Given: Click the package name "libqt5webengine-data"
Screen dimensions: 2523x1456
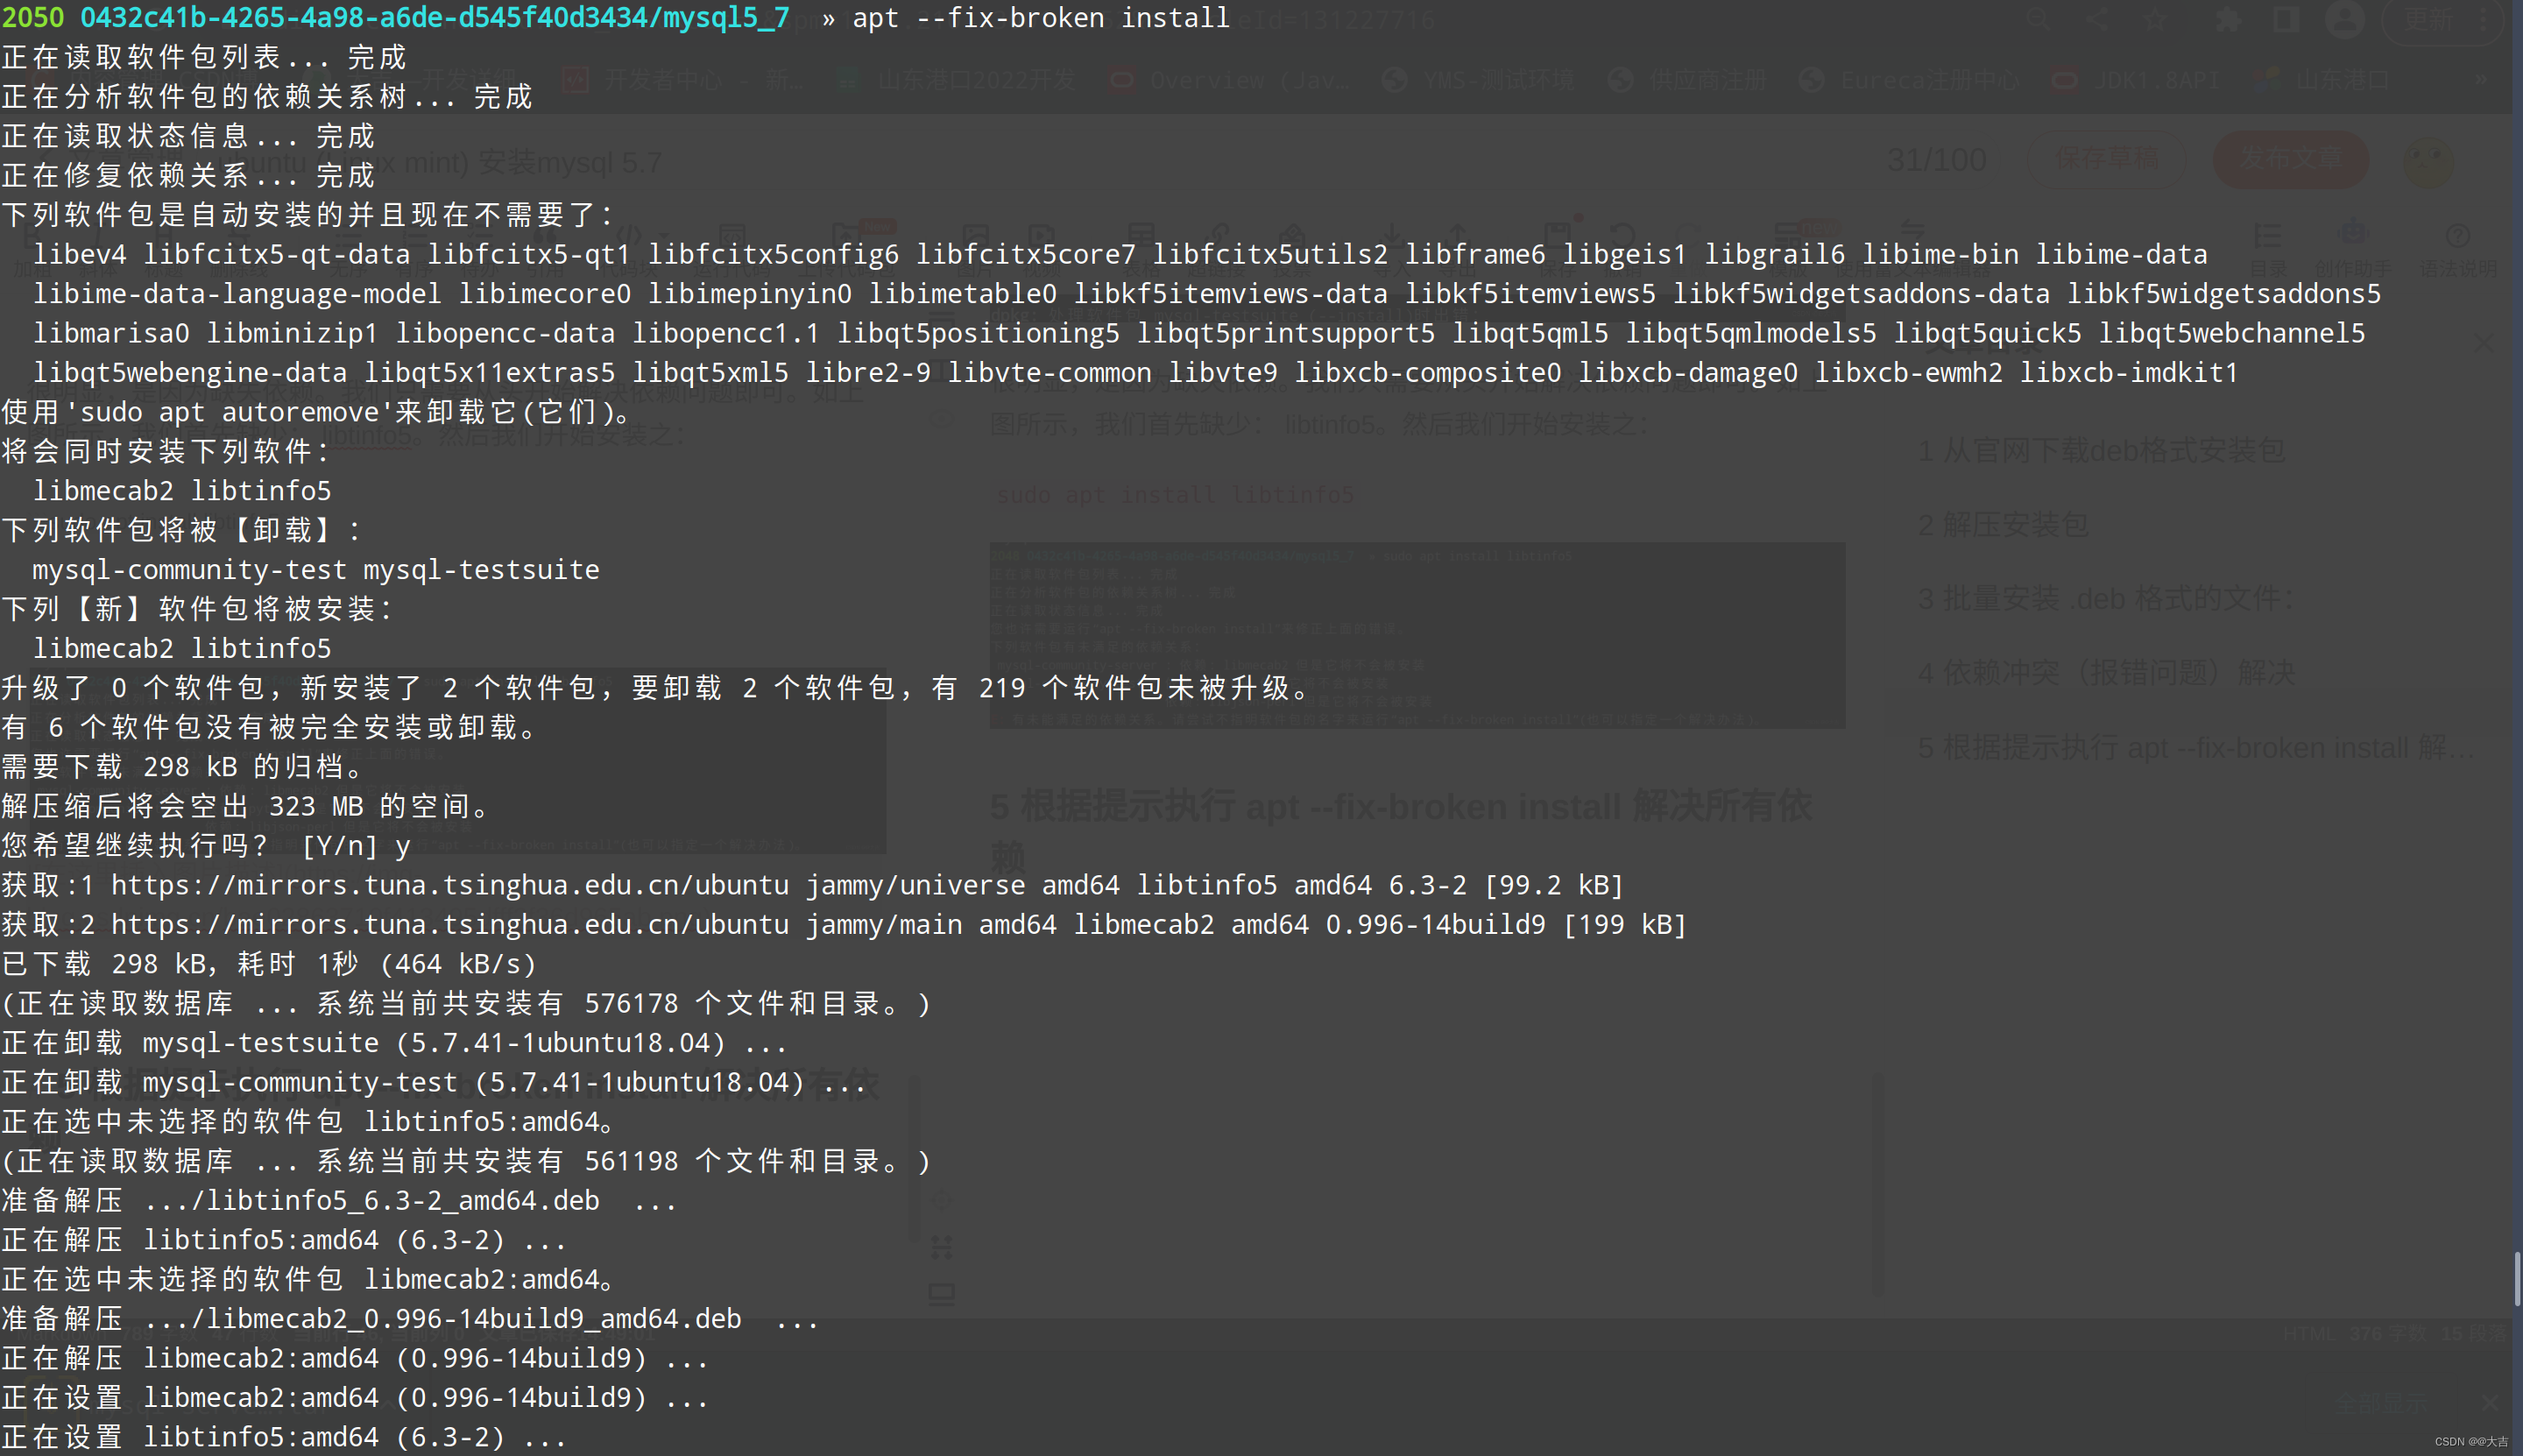Looking at the screenshot, I should click(190, 373).
